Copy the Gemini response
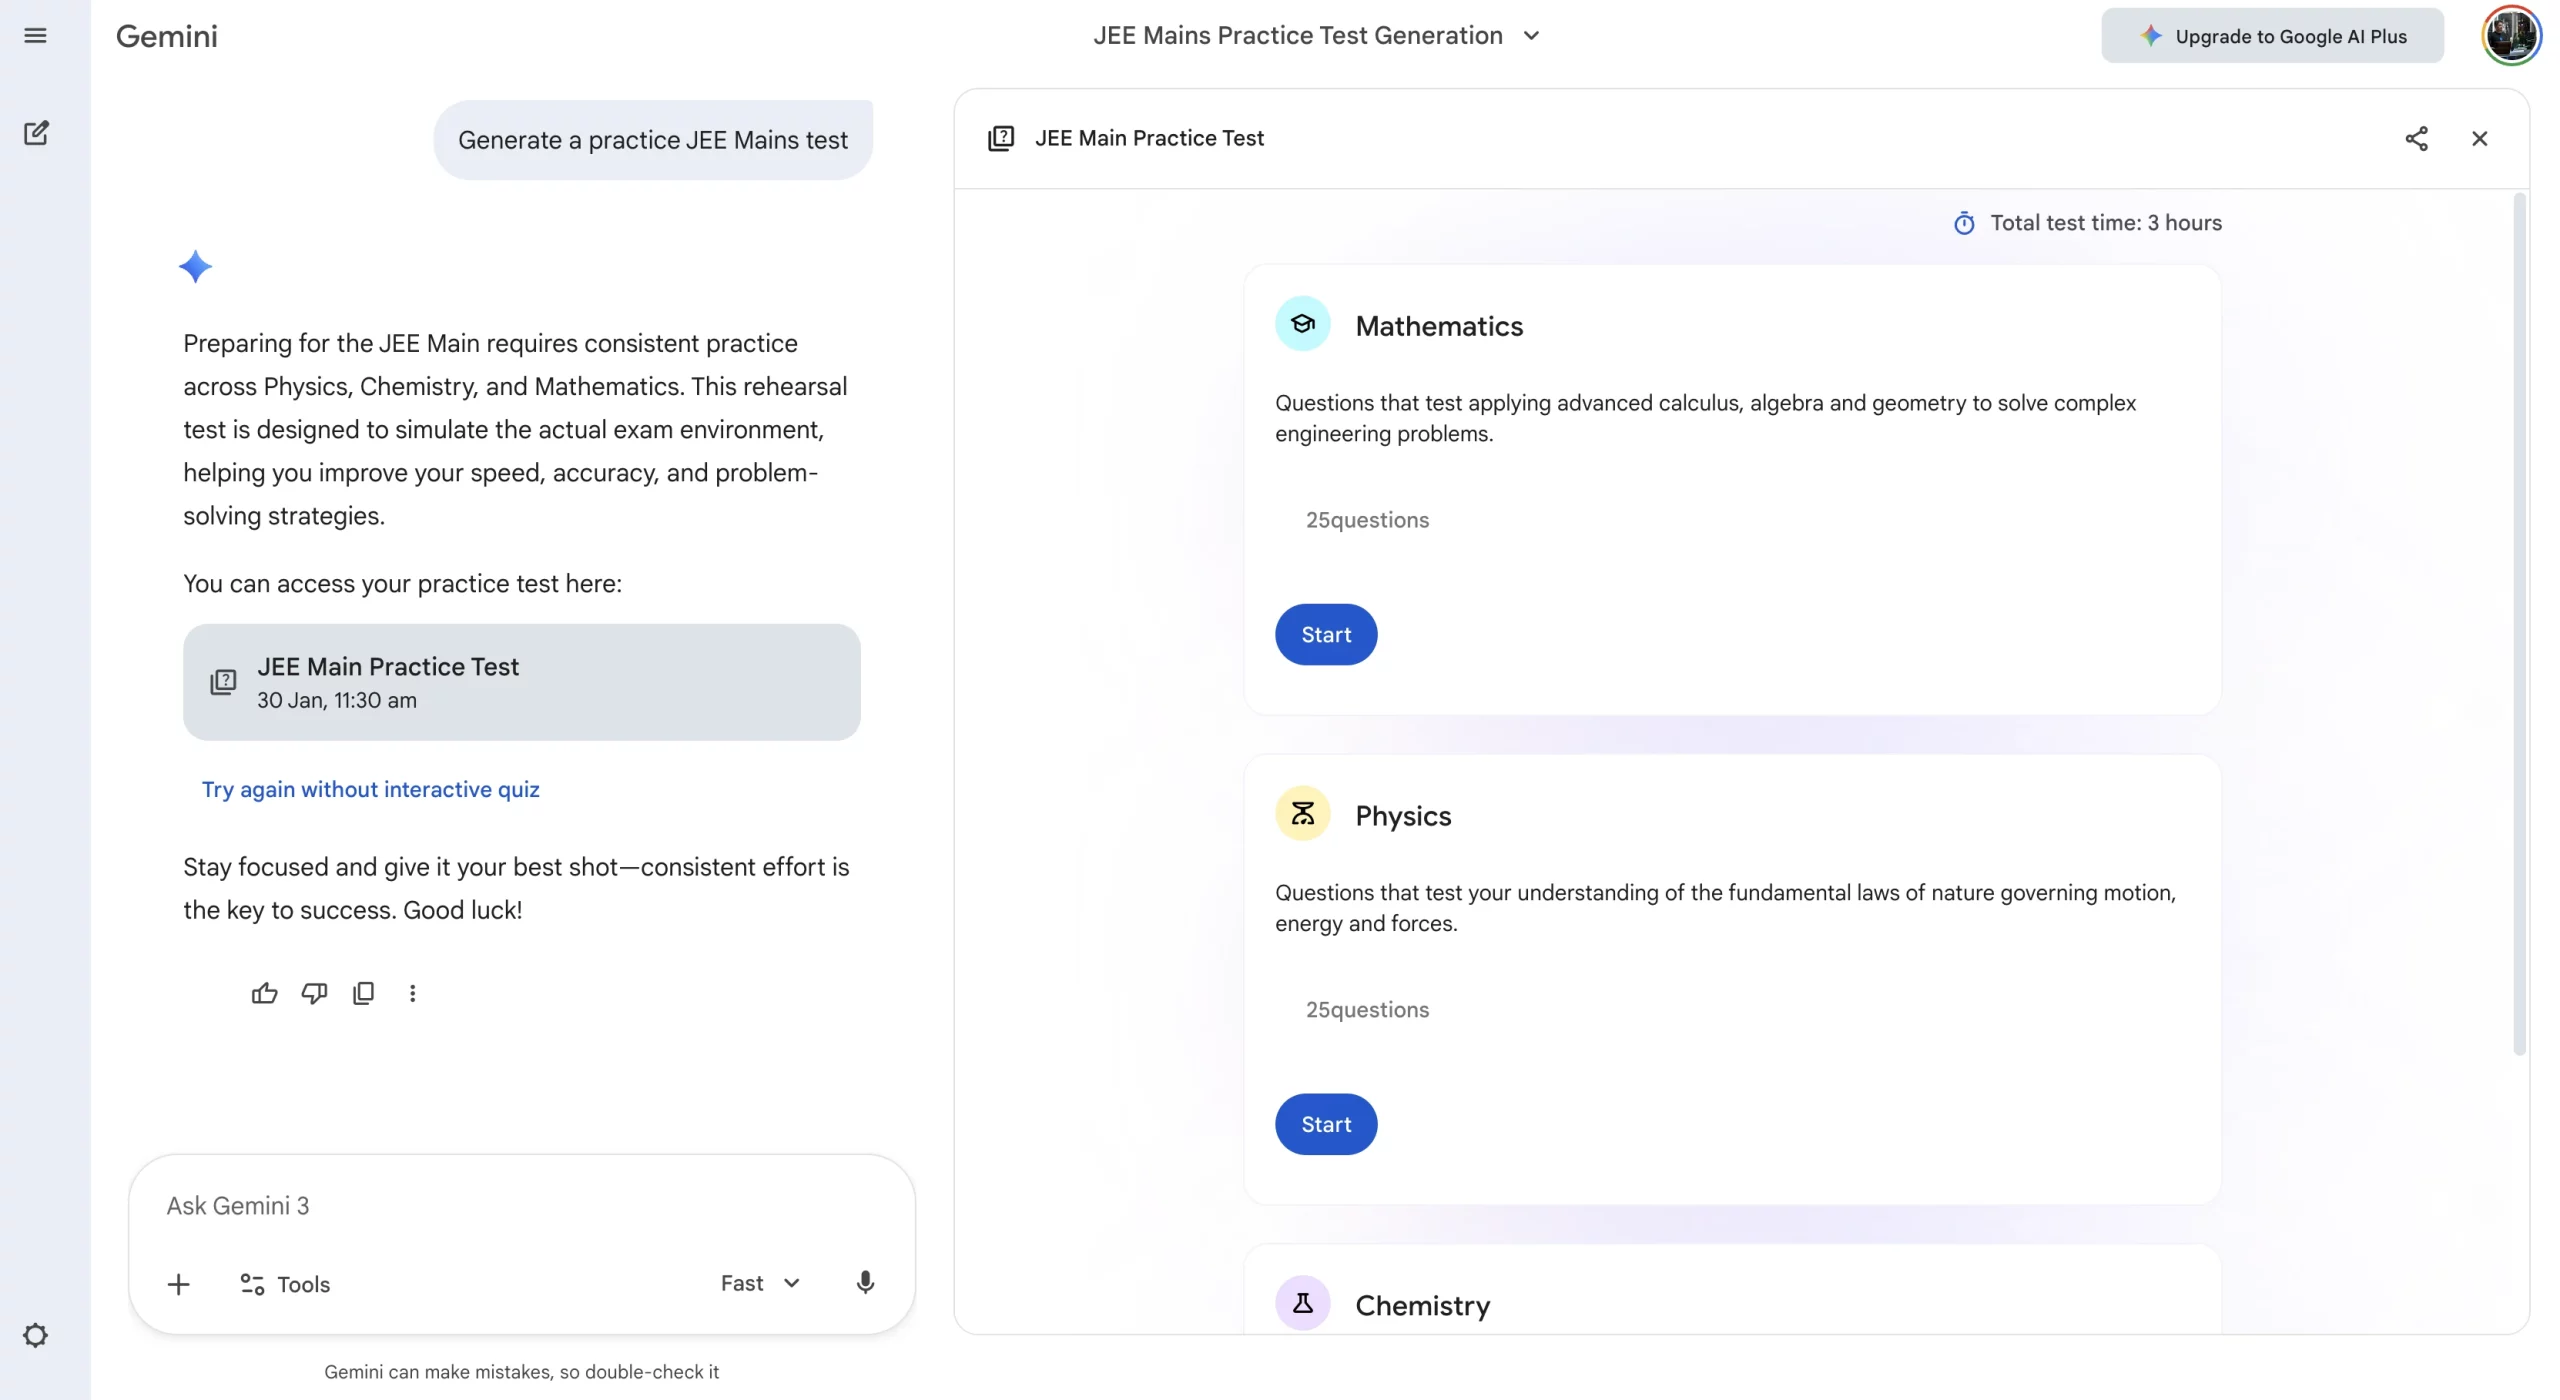 pyautogui.click(x=363, y=992)
